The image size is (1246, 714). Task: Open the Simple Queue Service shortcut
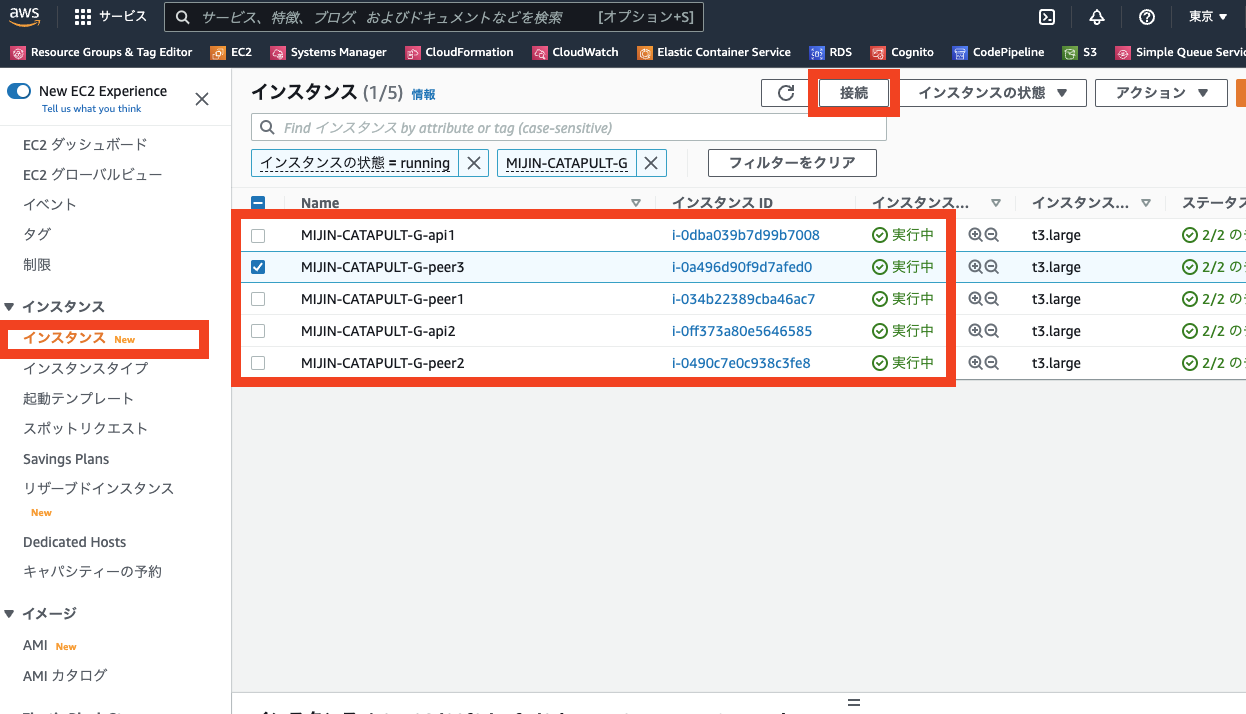(x=1181, y=52)
